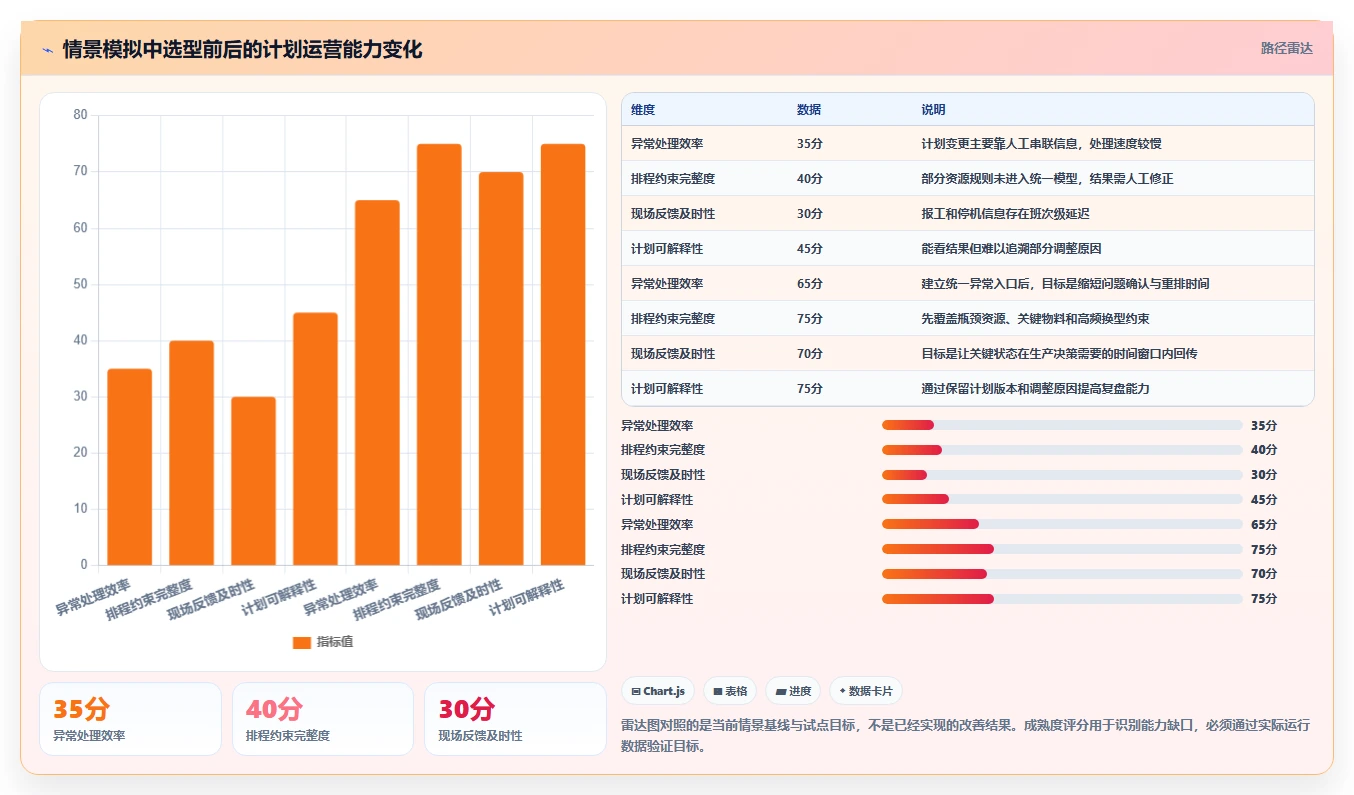Viewport: 1354px width, 795px height.
Task: Click the chart bar reaching value 70
Action: pos(501,369)
